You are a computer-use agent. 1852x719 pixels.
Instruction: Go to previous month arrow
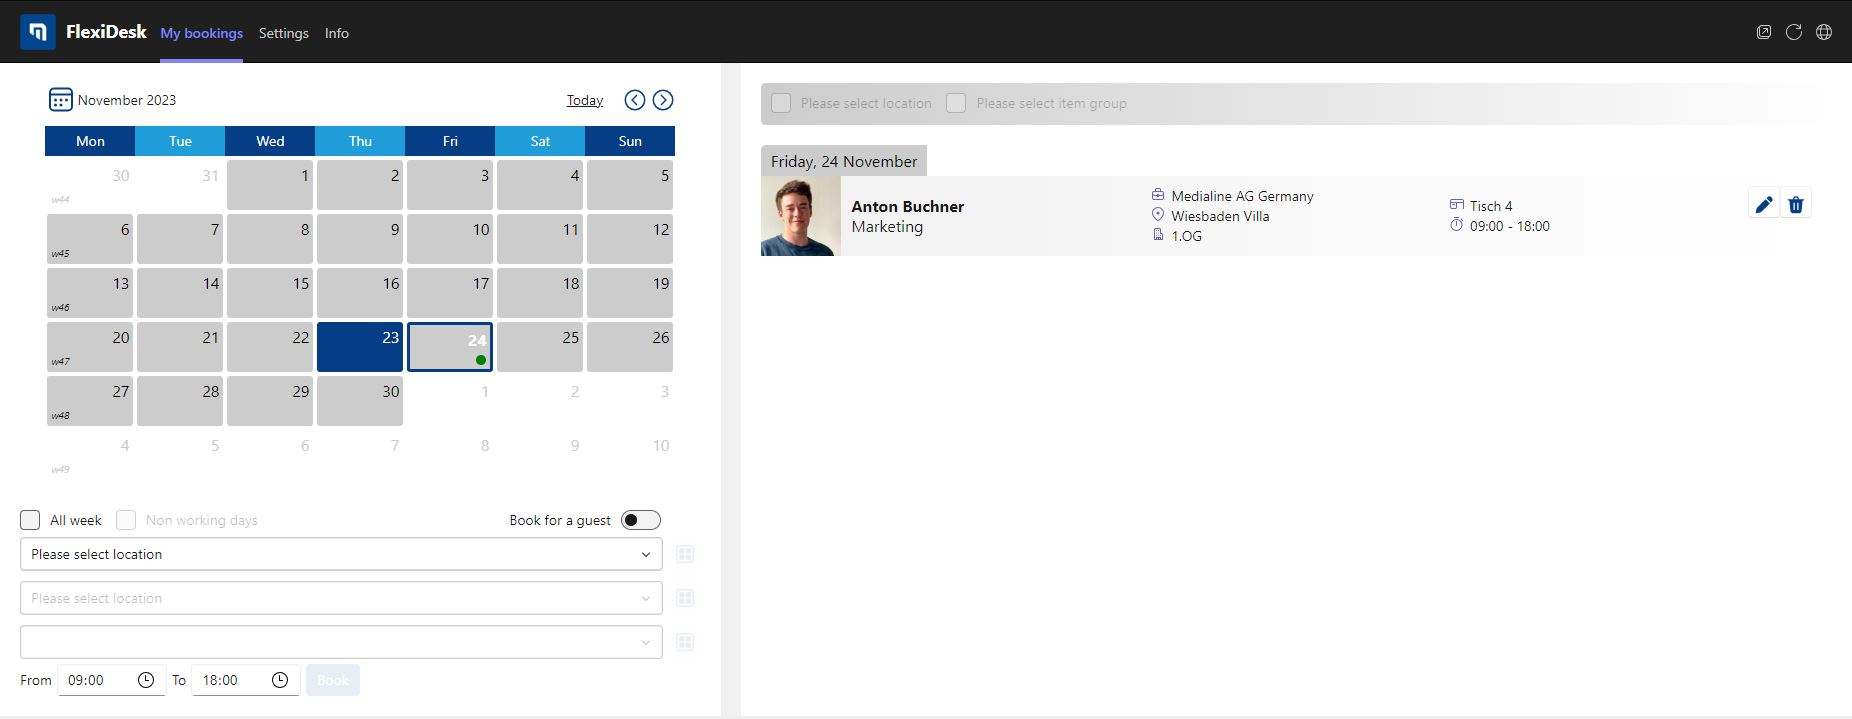pos(635,100)
